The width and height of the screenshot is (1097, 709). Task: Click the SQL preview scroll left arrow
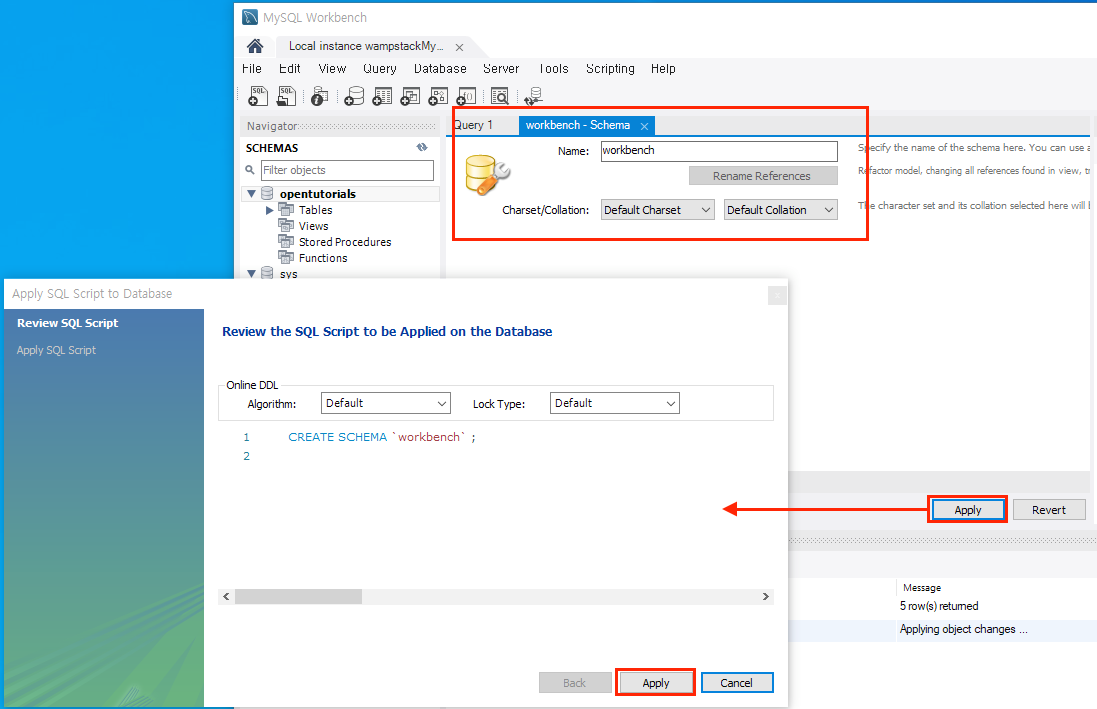click(226, 596)
